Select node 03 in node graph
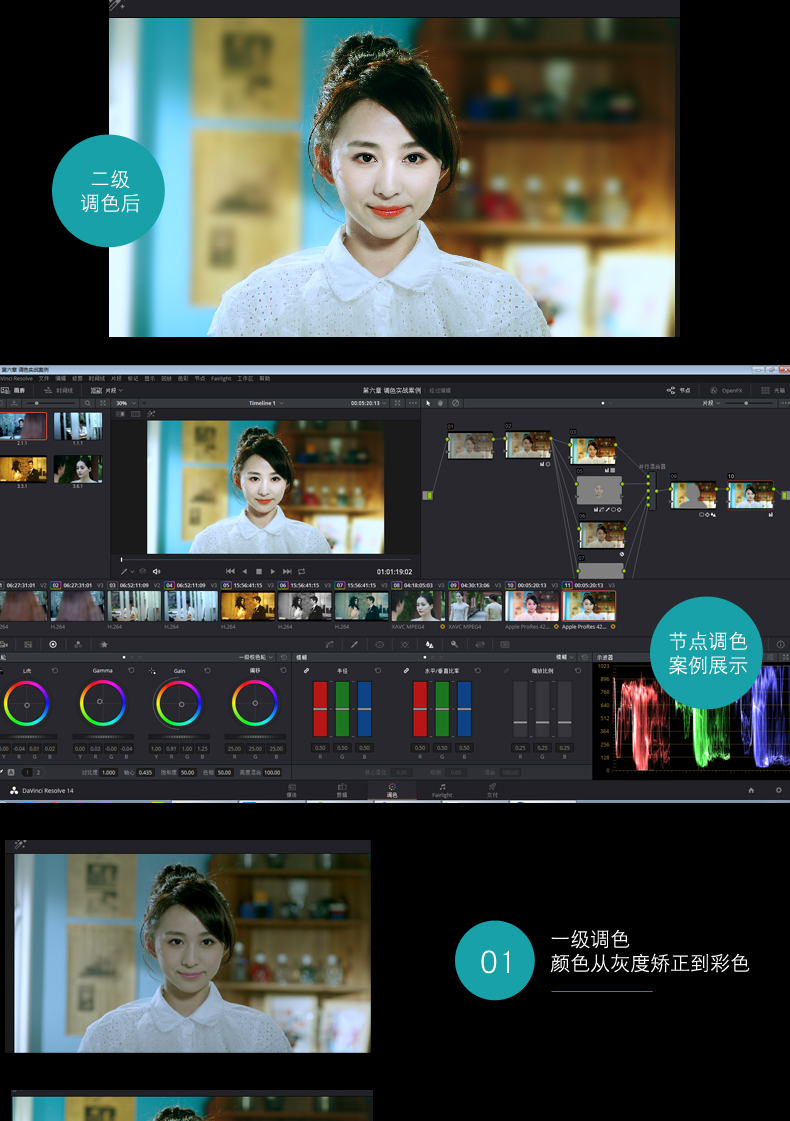 click(592, 450)
